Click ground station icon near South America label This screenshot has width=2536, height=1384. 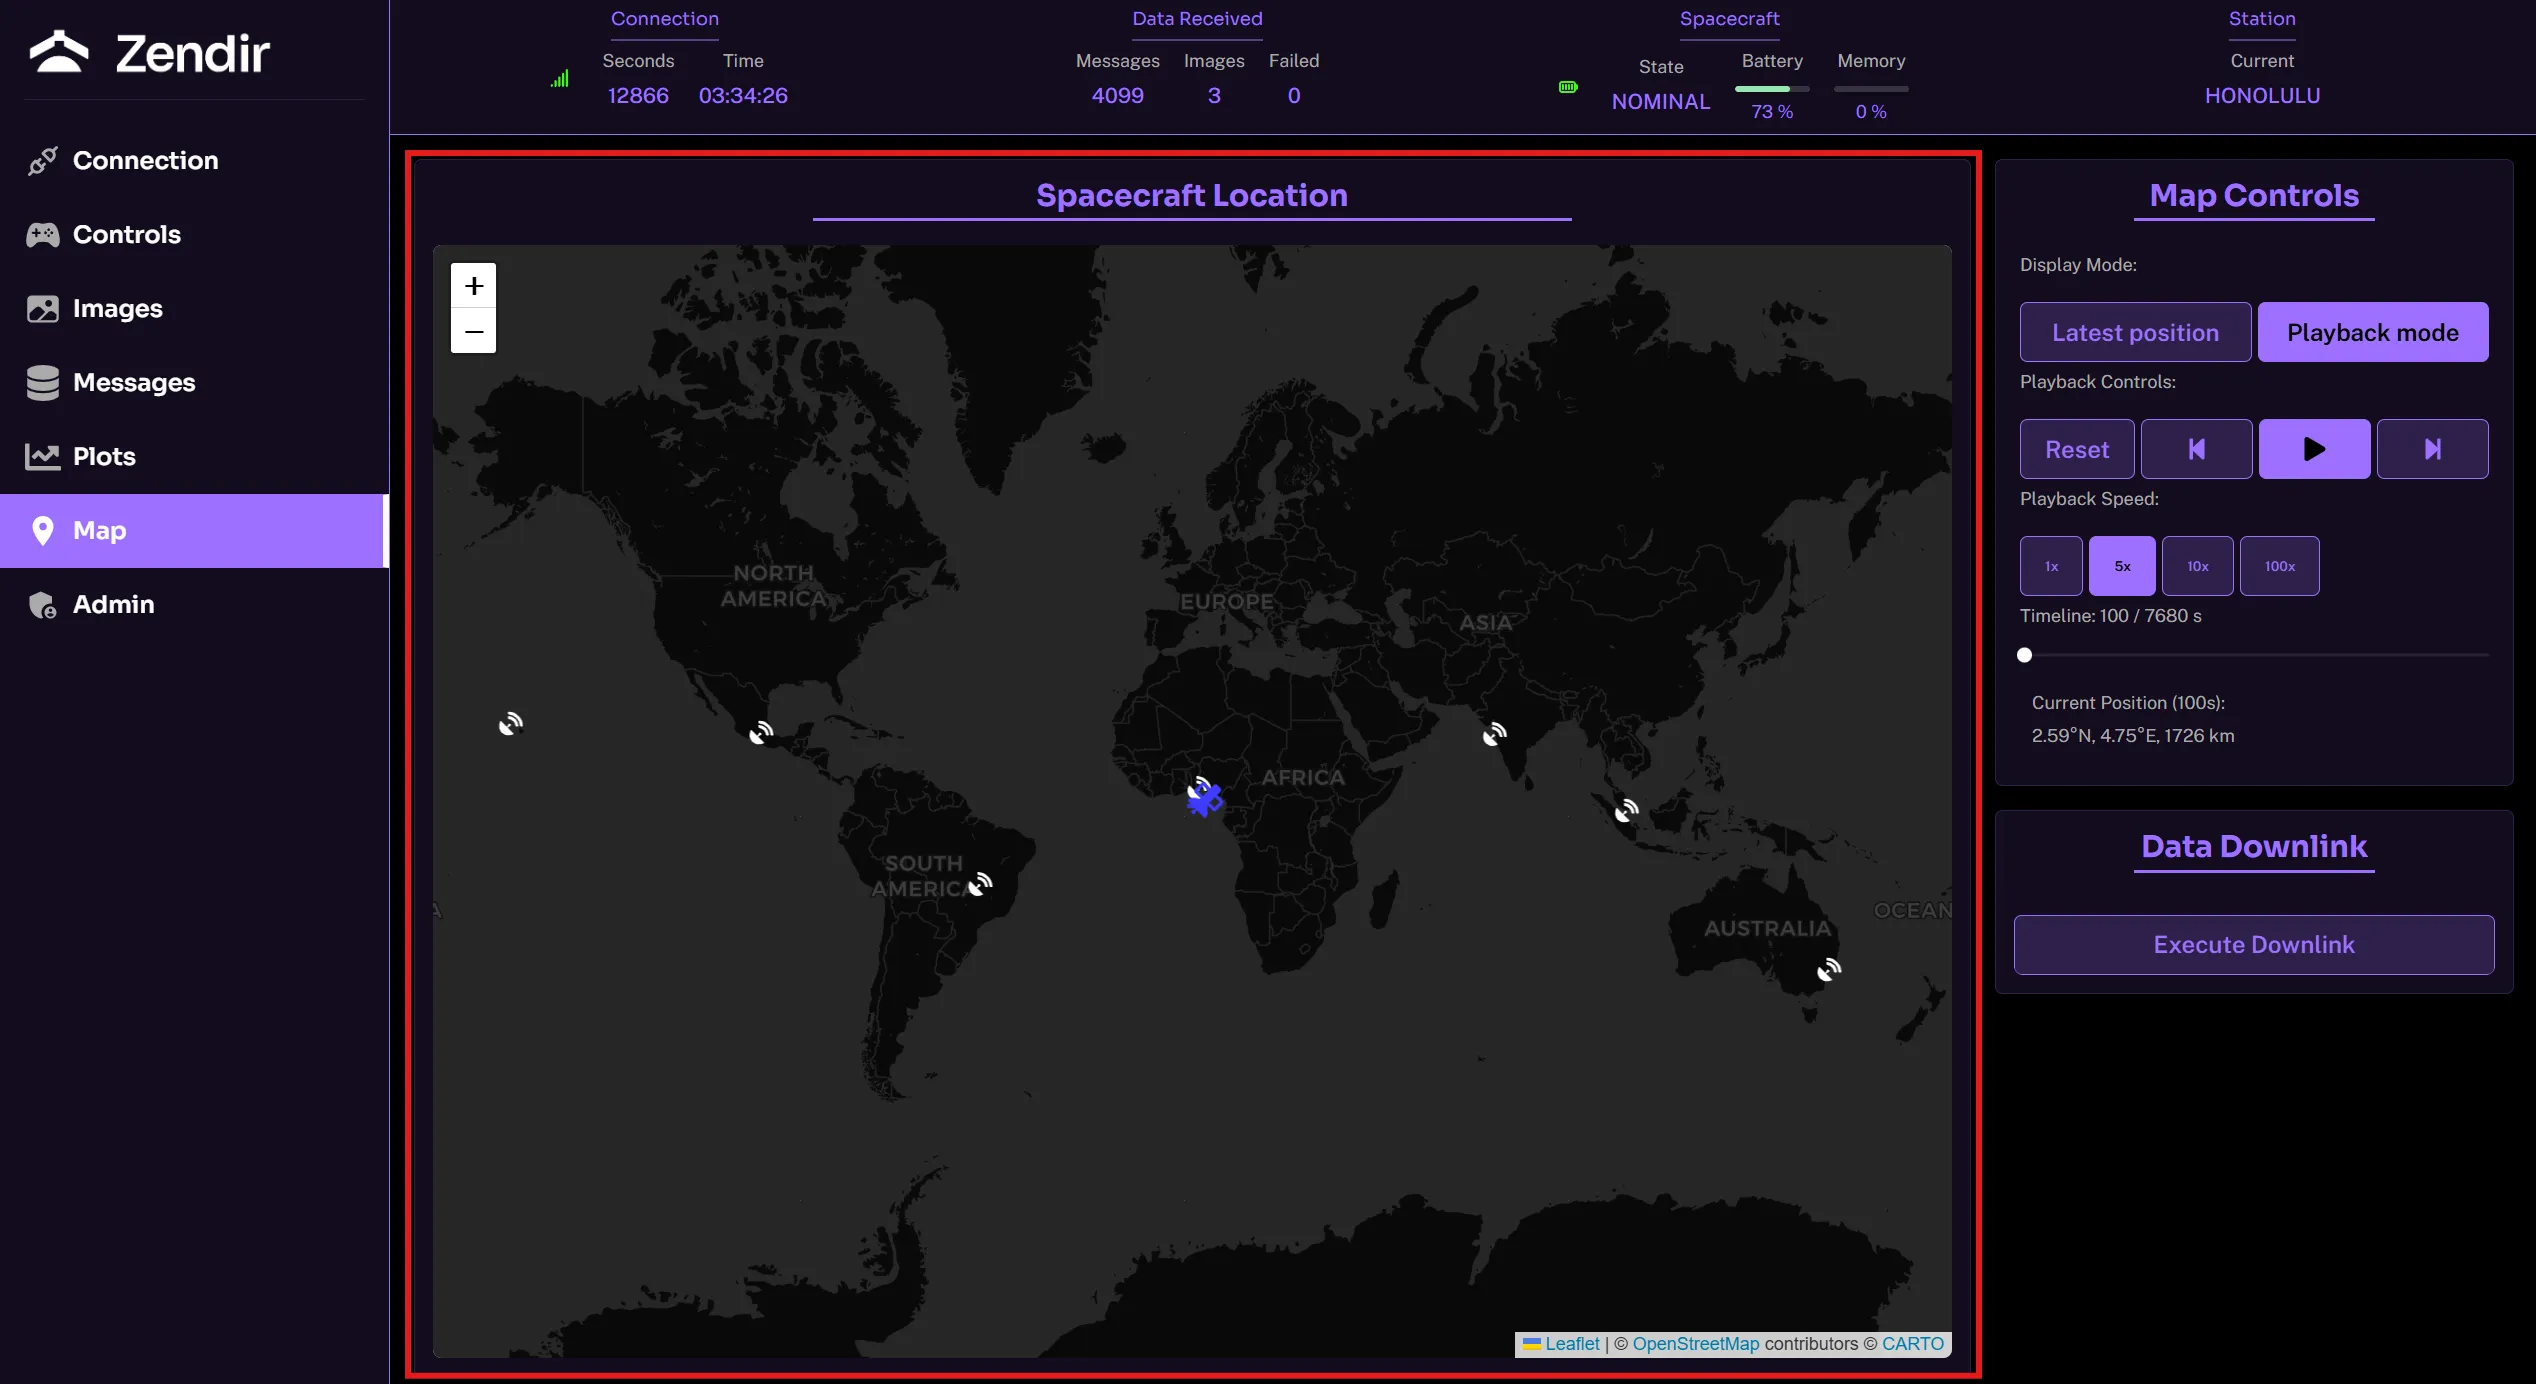pos(980,883)
